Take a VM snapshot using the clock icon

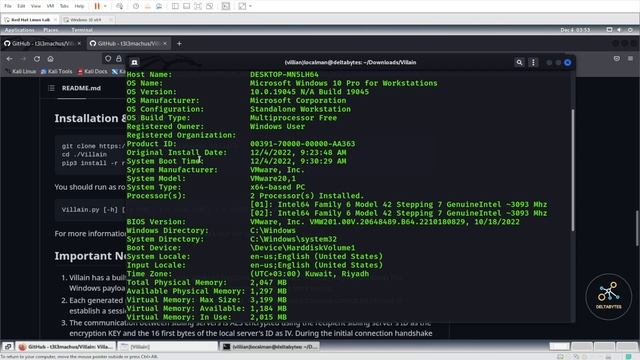coord(136,6)
